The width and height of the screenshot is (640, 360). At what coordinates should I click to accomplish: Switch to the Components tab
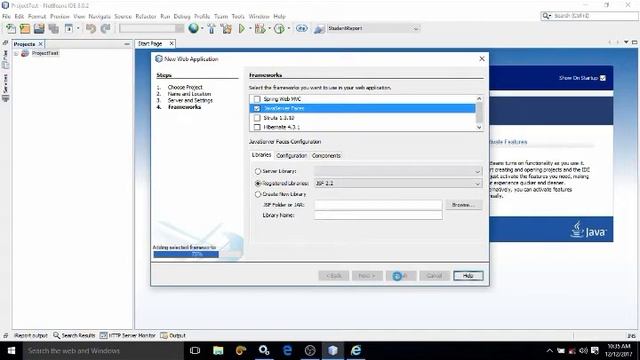point(326,156)
